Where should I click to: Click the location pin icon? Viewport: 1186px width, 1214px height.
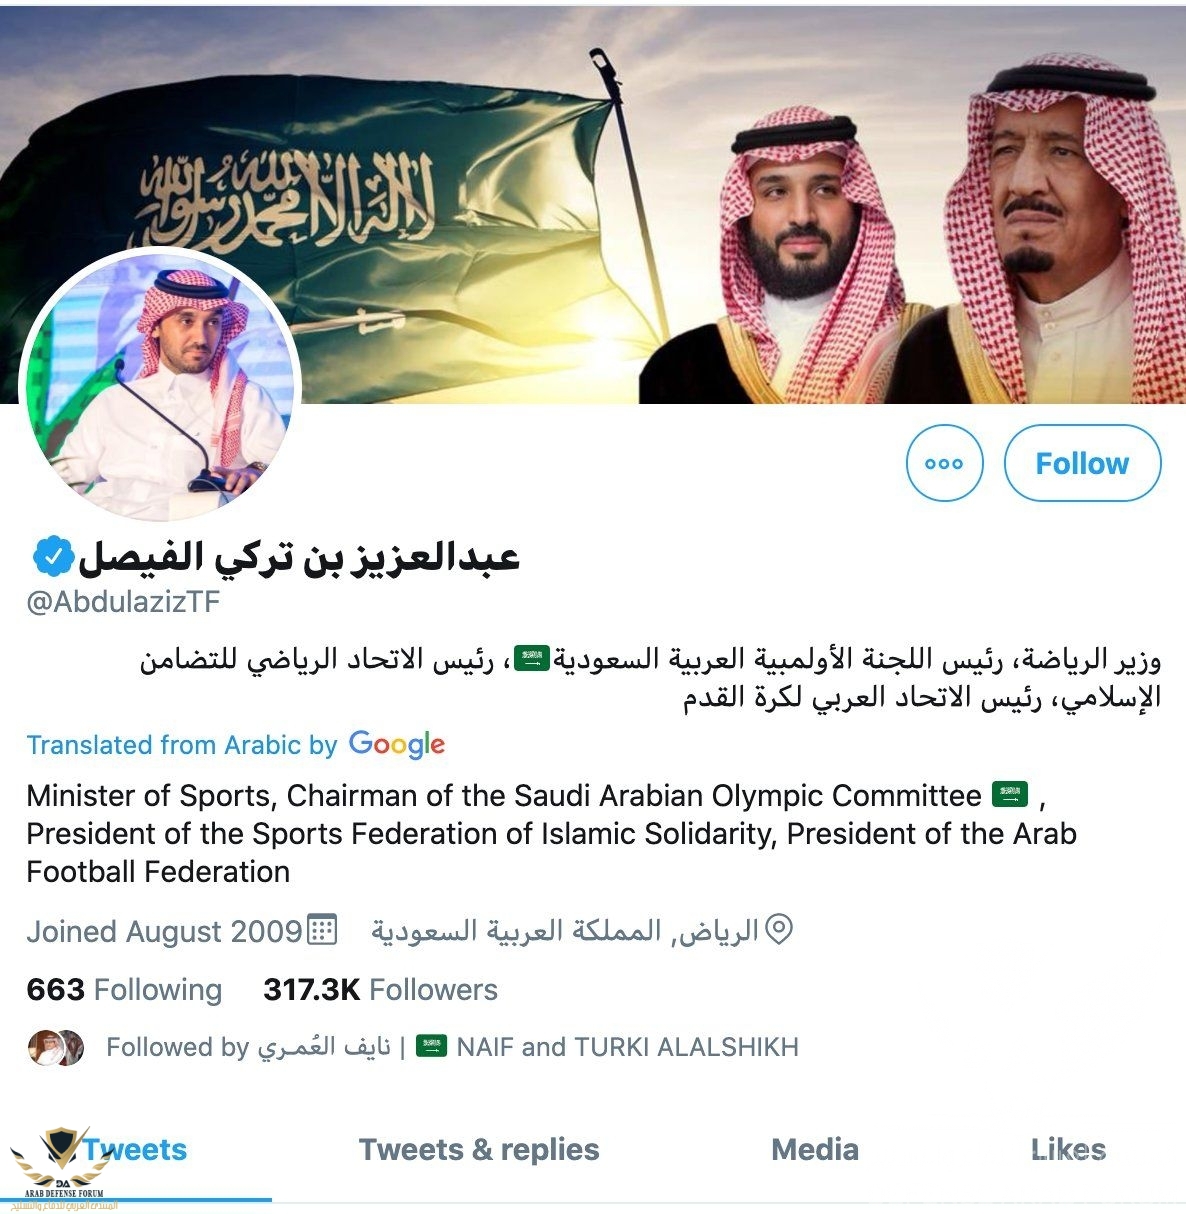click(779, 930)
